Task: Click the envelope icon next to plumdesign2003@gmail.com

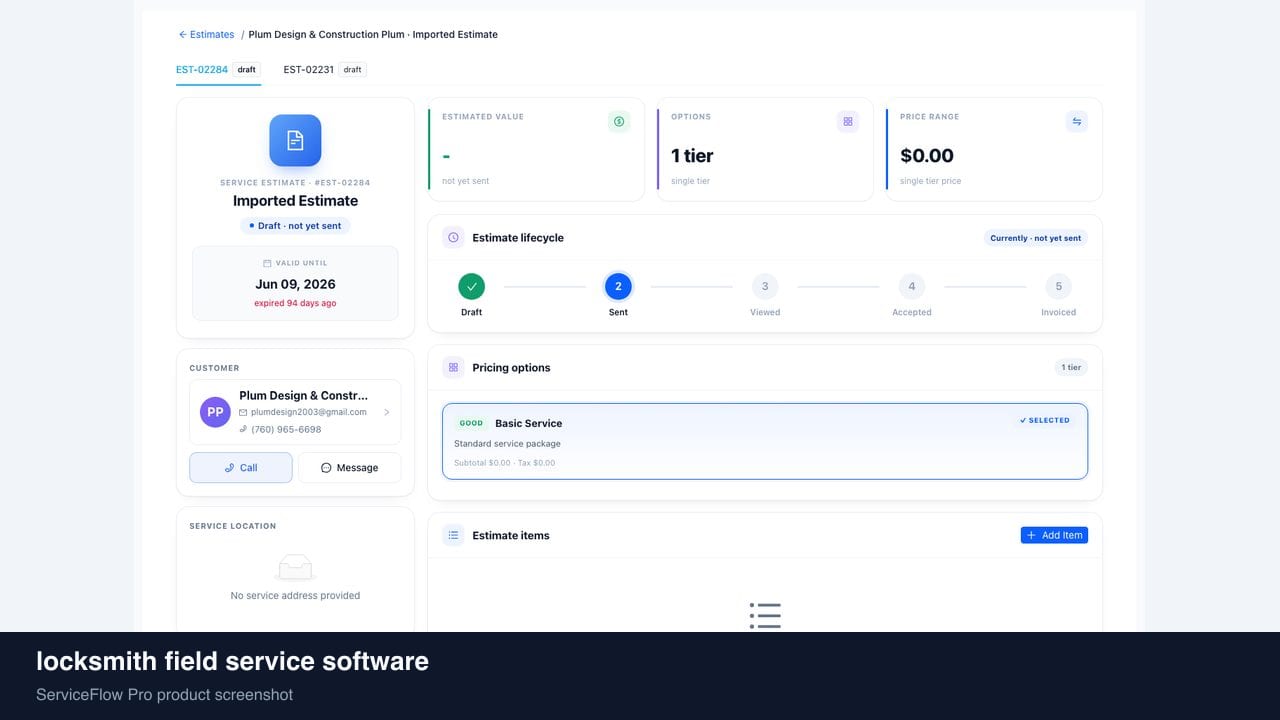Action: 243,412
